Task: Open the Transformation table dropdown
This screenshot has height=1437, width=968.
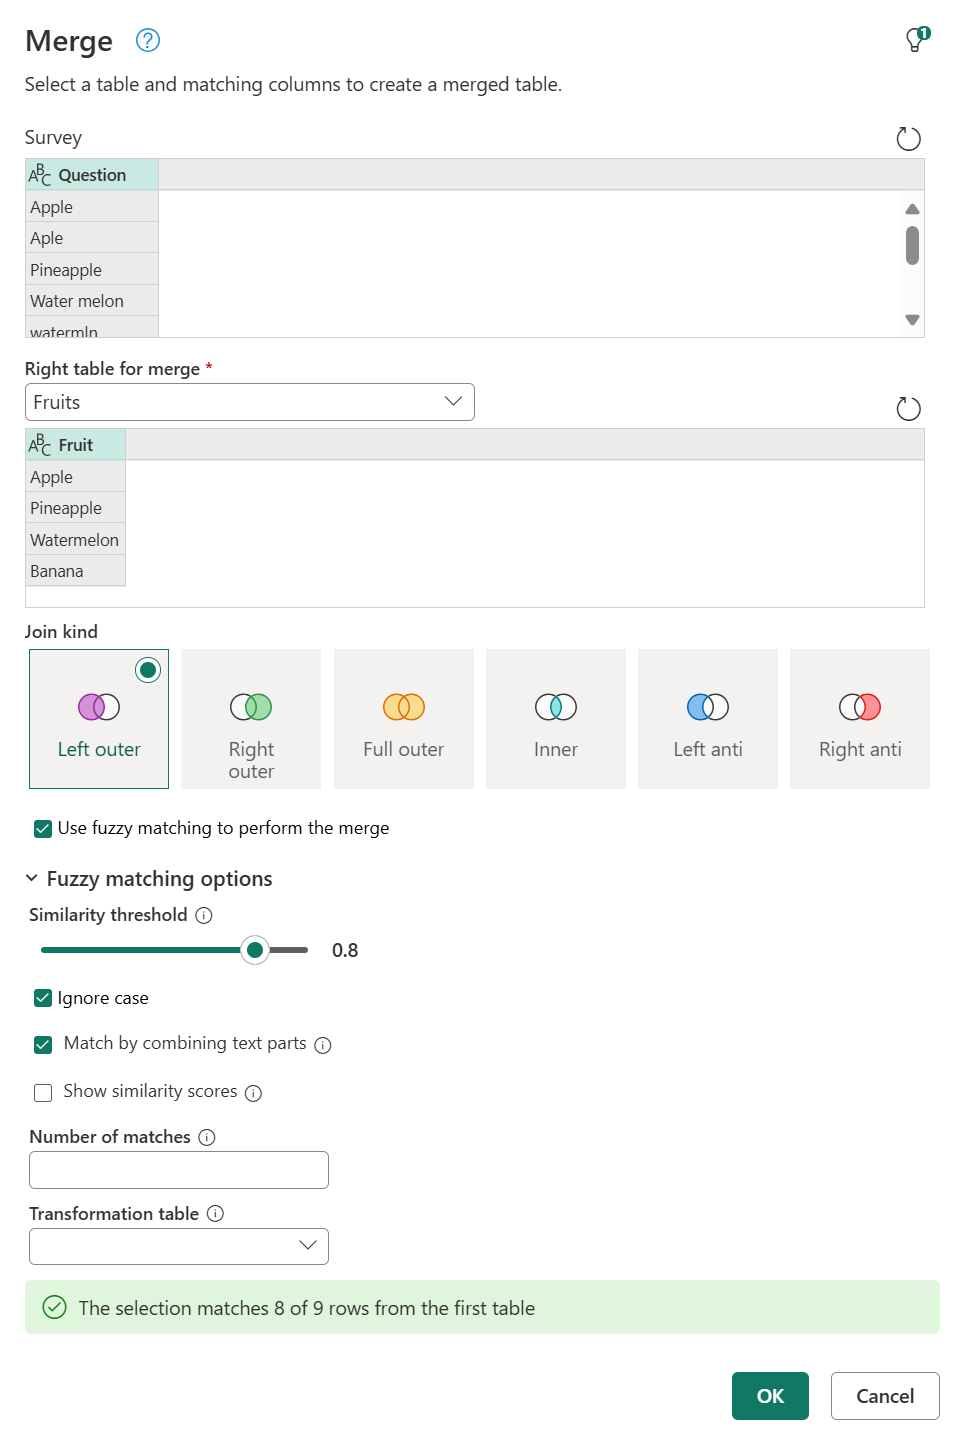Action: [307, 1246]
